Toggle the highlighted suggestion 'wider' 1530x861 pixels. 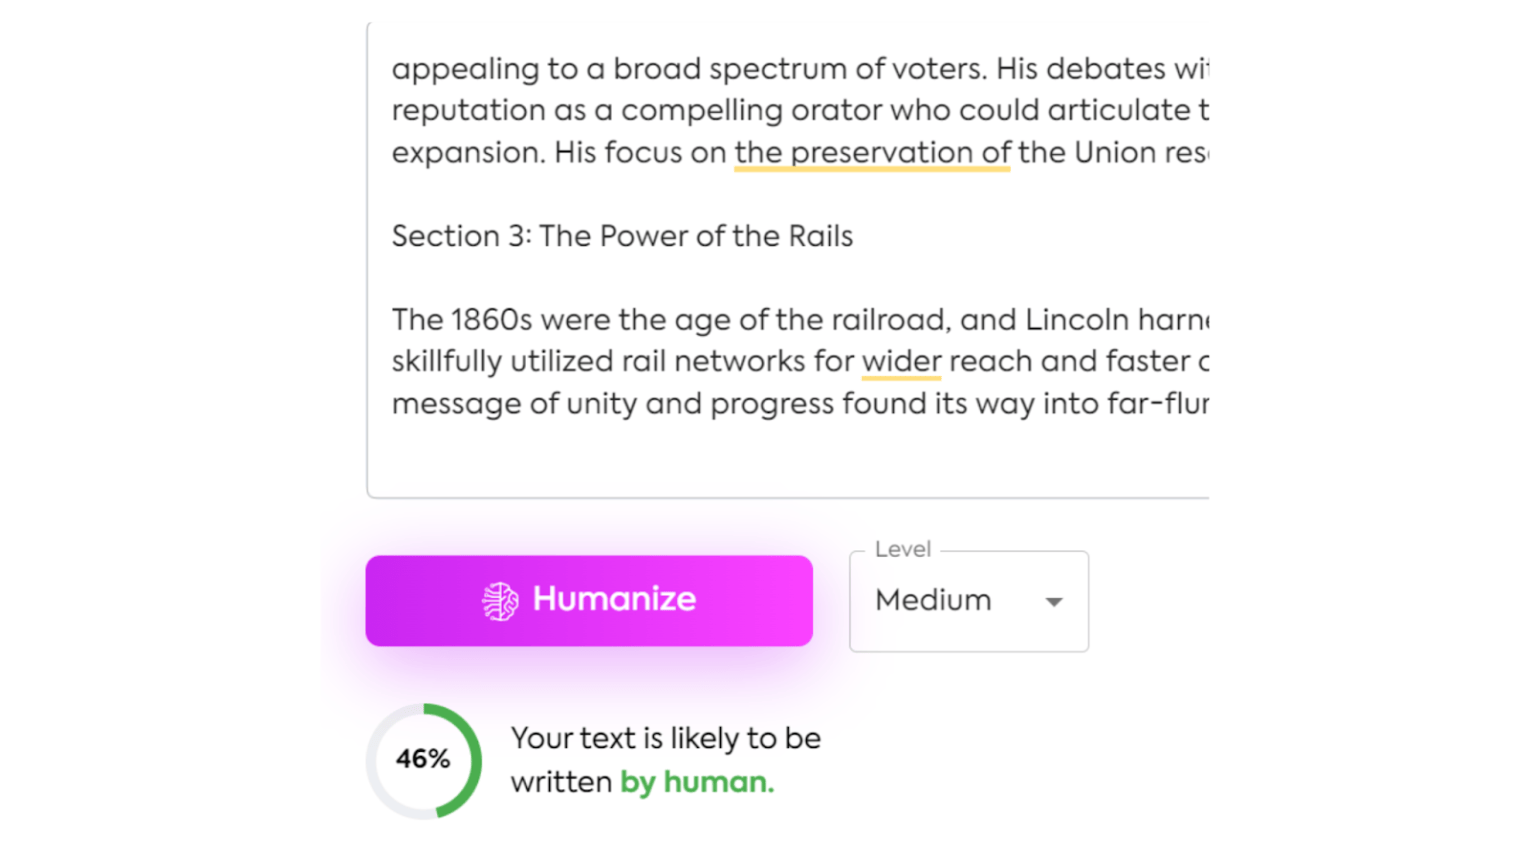click(x=899, y=361)
